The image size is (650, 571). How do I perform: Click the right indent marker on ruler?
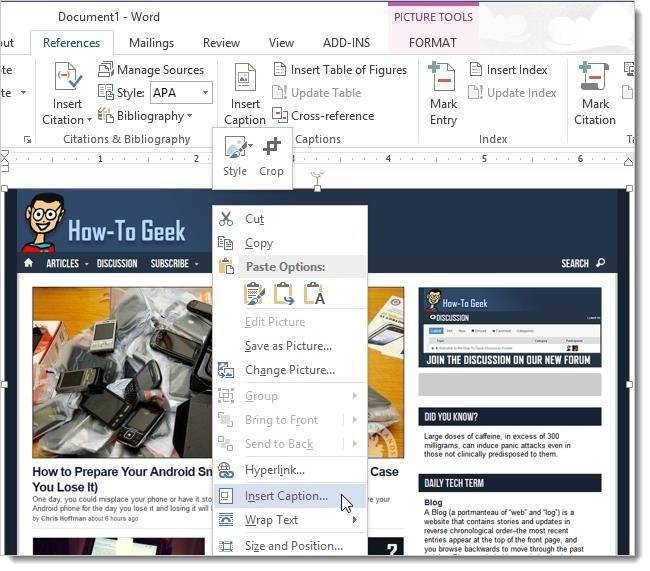click(628, 161)
